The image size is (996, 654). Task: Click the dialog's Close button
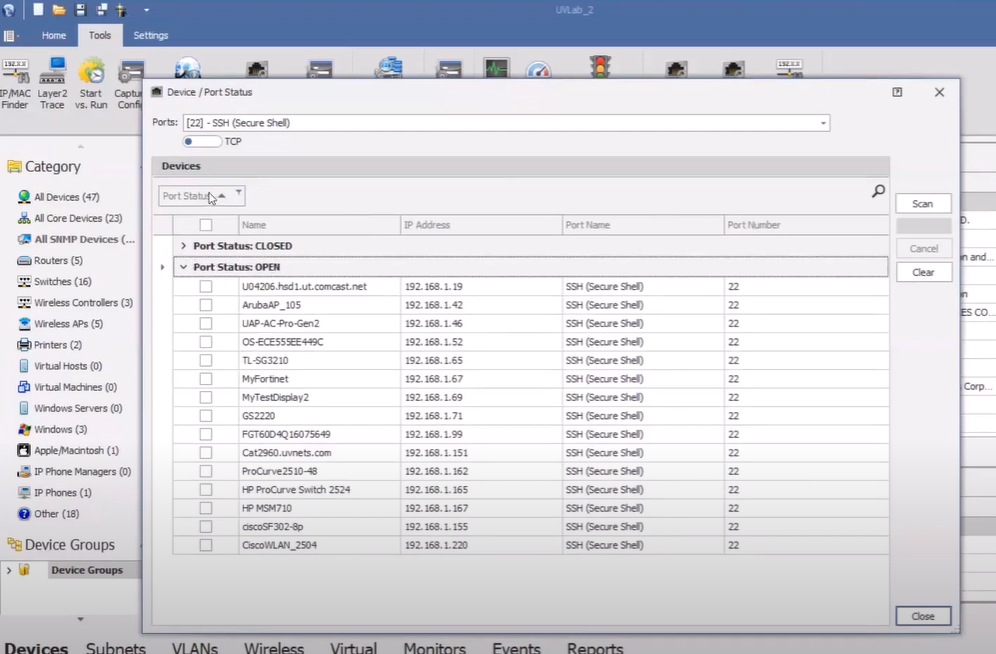click(x=923, y=617)
